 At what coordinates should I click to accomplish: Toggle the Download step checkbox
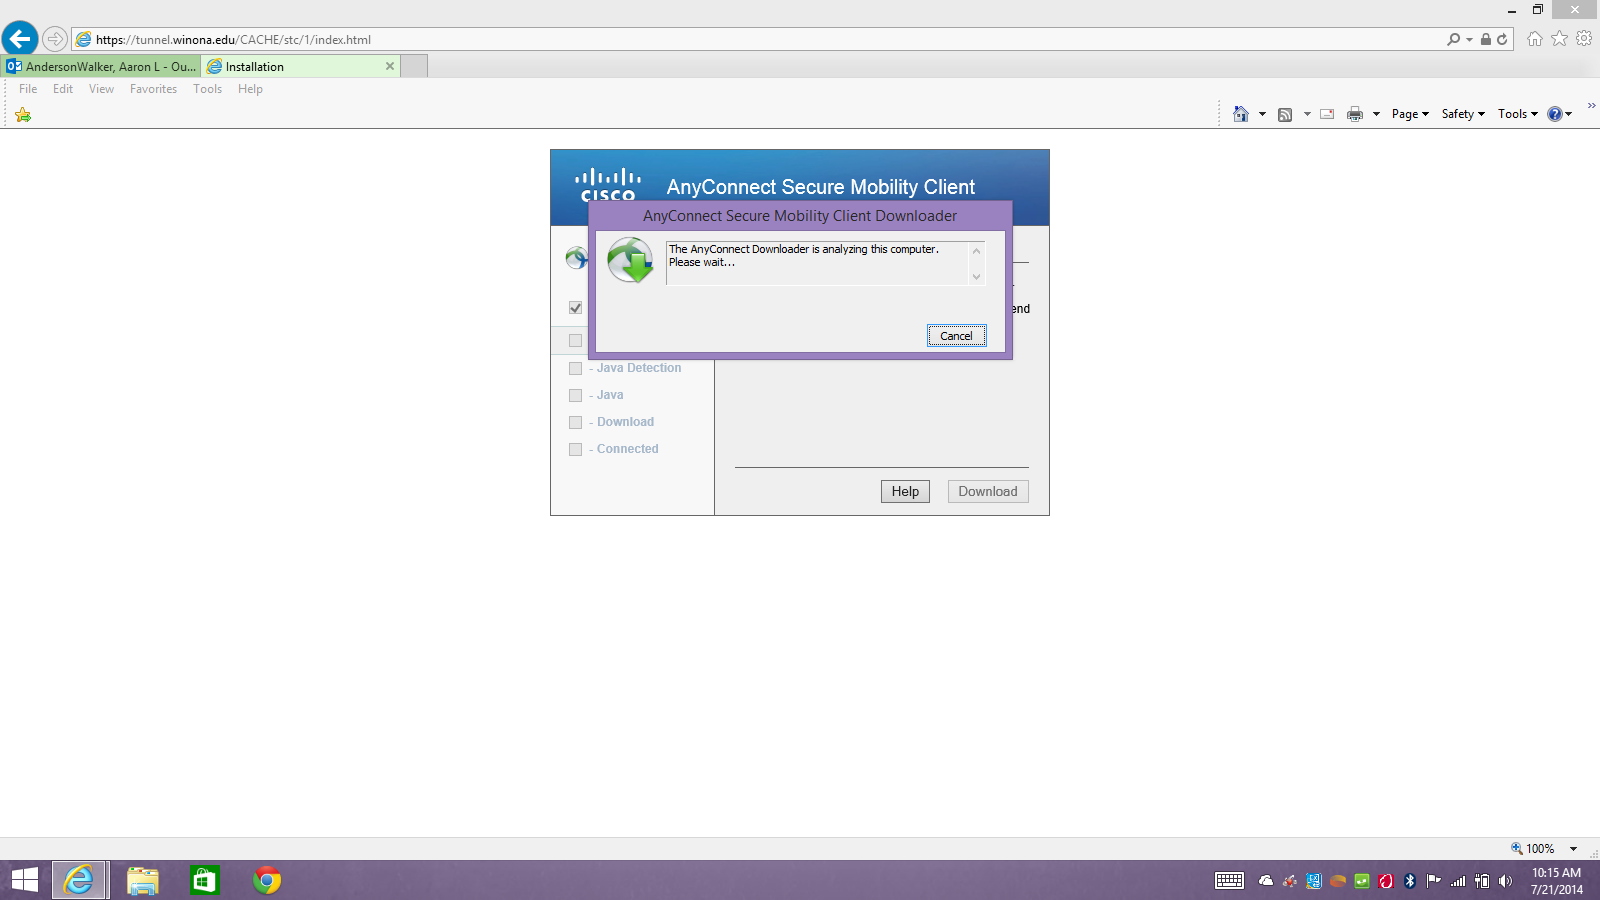point(575,422)
